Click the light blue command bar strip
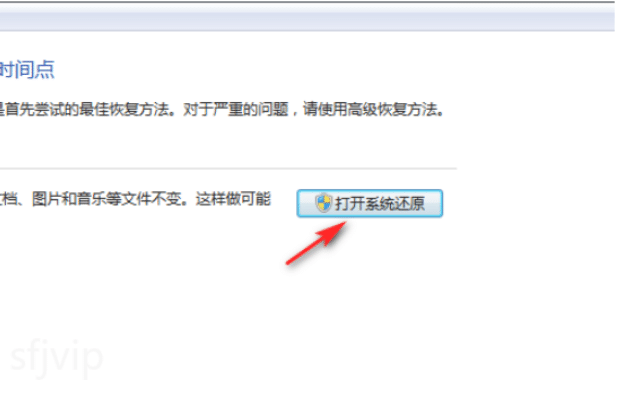 tap(307, 18)
